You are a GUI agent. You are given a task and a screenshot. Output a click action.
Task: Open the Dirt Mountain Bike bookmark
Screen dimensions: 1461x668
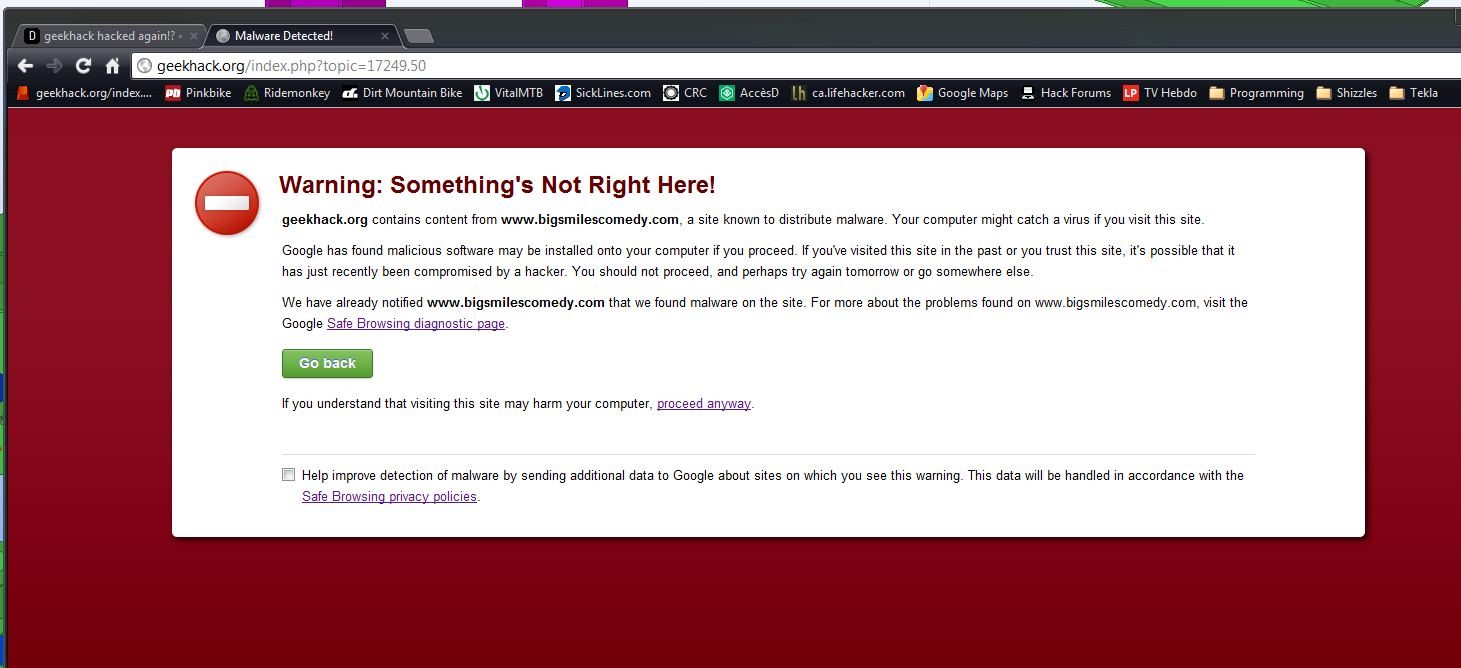tap(402, 93)
